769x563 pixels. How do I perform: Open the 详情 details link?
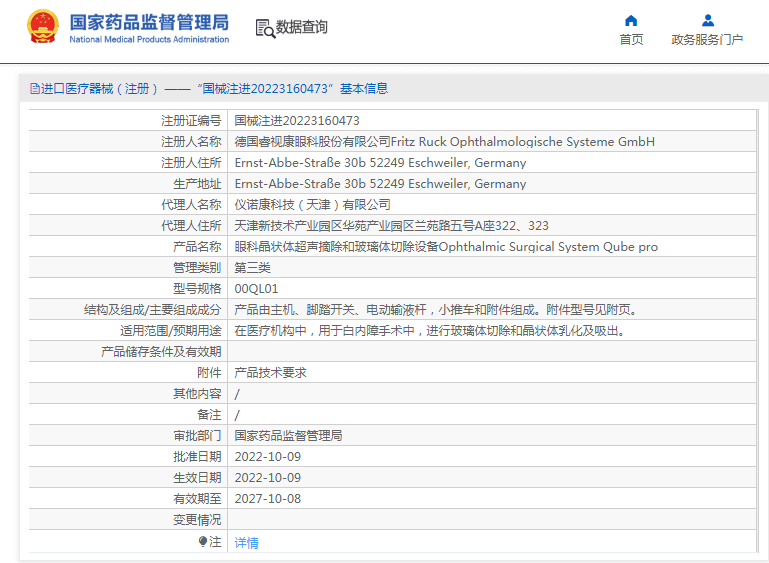tap(246, 542)
